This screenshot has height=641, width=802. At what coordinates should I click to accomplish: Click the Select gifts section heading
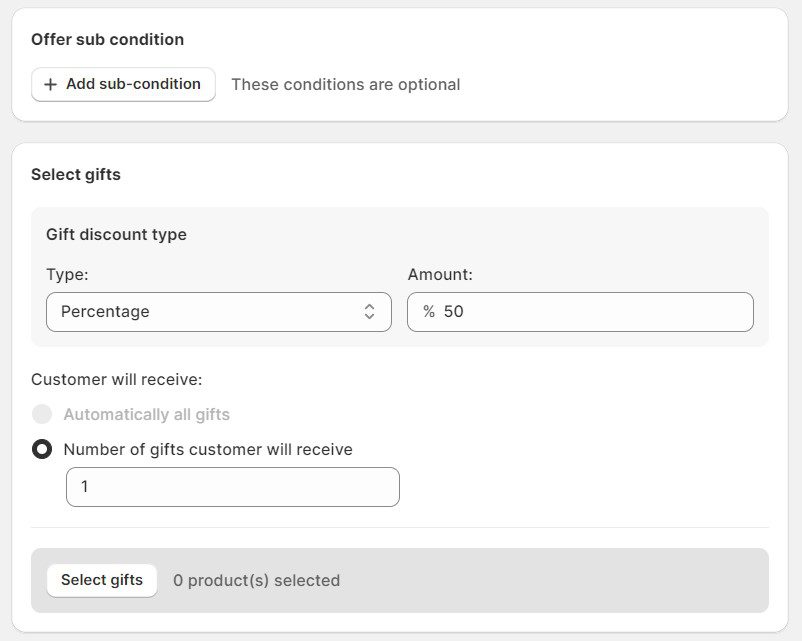pos(76,174)
